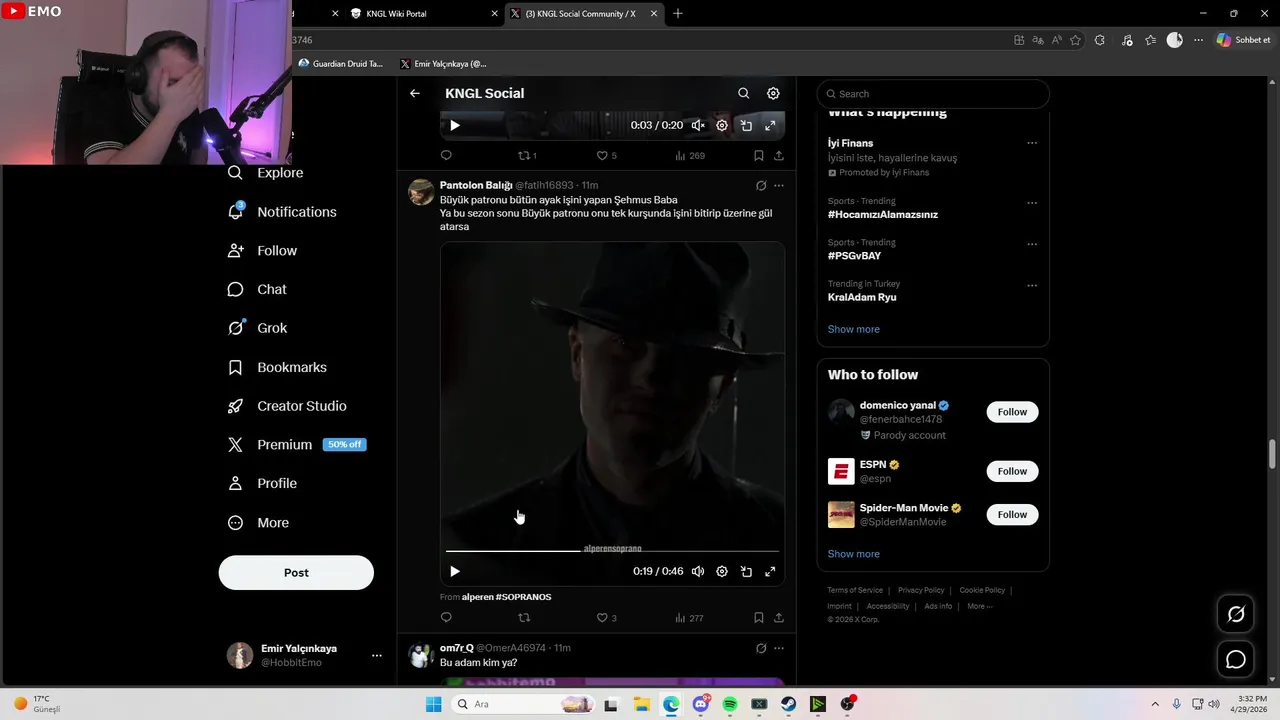The height and width of the screenshot is (720, 1280).
Task: Open options for #PSGvBAY trend
Action: [x=1032, y=244]
